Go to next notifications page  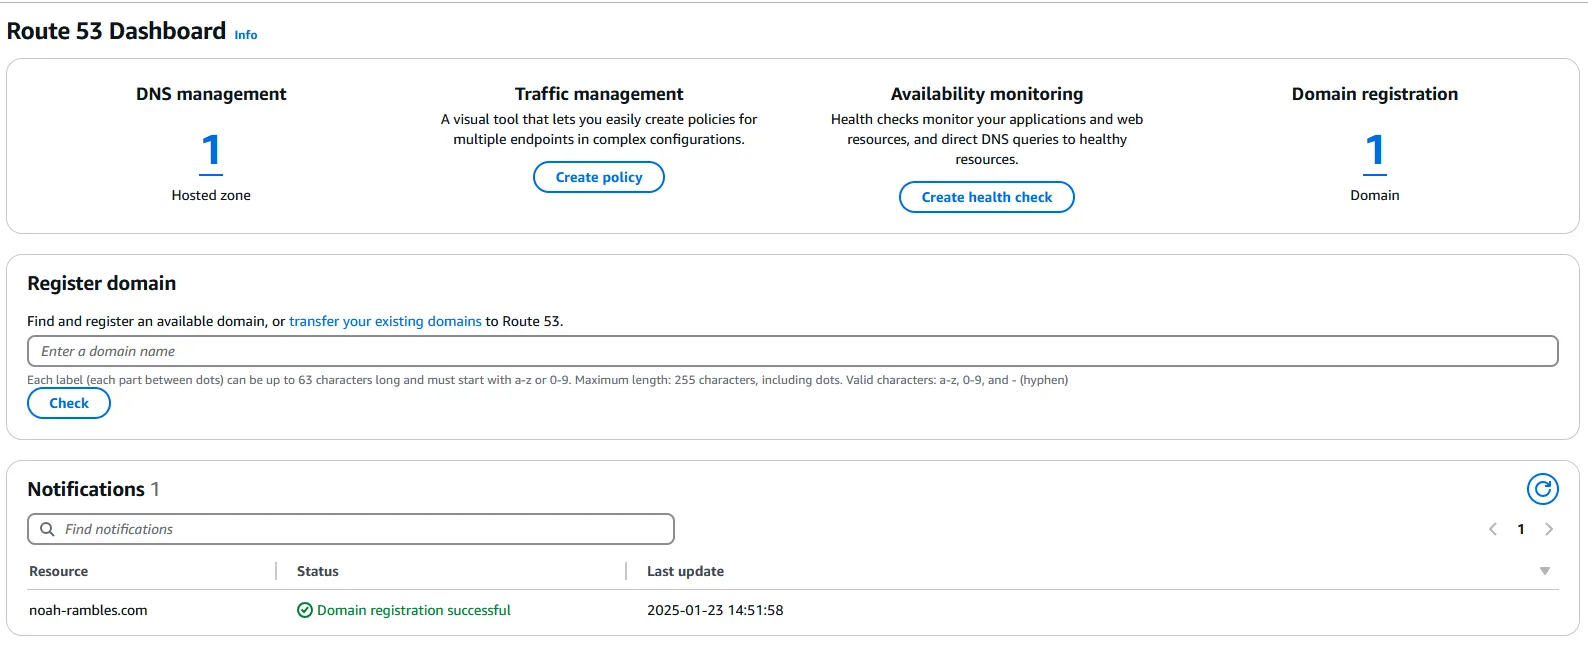(x=1549, y=529)
